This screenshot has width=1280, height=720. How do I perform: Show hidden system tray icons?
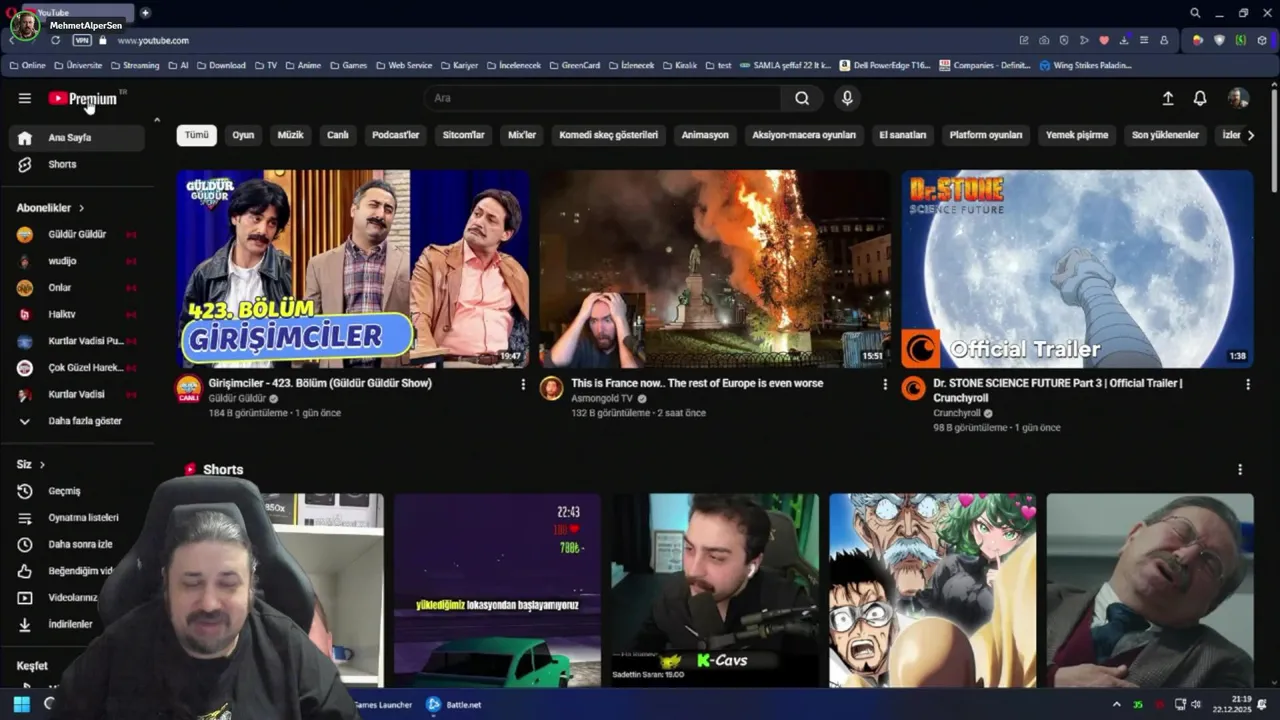tap(1116, 705)
